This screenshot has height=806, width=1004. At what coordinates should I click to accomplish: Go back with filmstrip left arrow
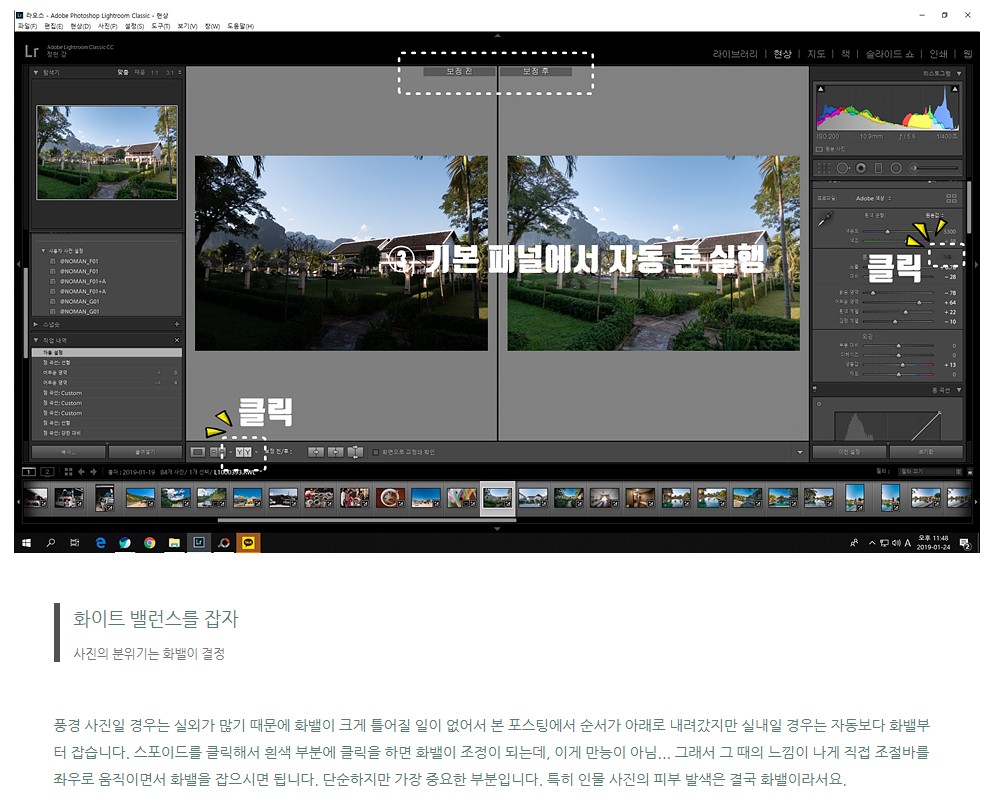81,472
